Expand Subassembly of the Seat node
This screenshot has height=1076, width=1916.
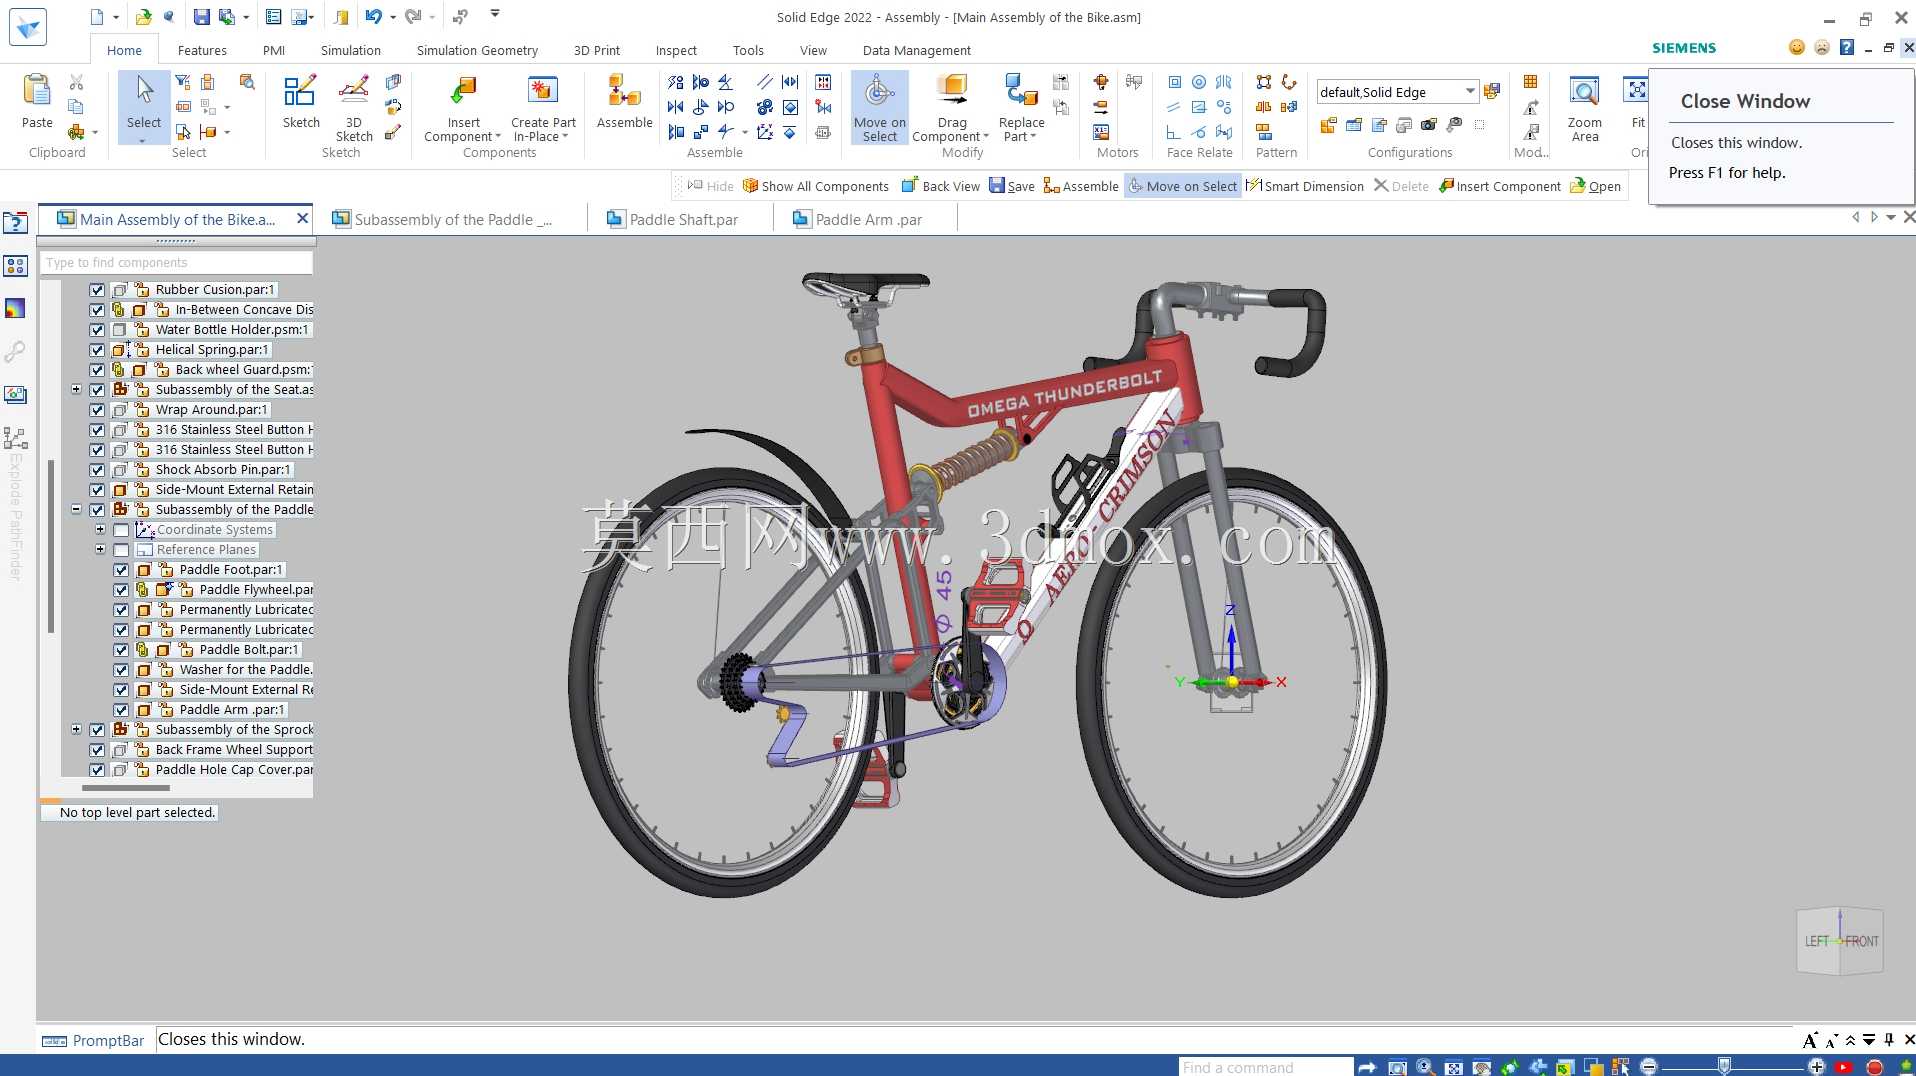pyautogui.click(x=76, y=389)
